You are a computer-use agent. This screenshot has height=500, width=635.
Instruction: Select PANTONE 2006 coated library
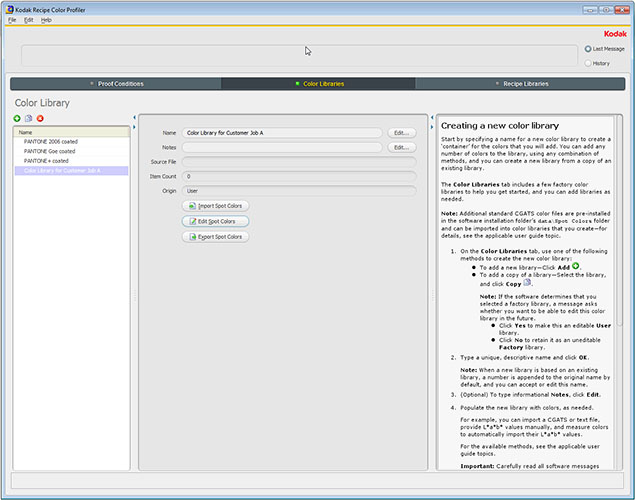tap(72, 142)
